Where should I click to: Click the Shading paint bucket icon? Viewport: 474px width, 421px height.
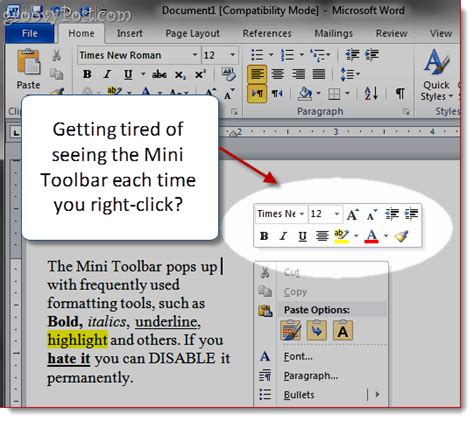[x=305, y=94]
